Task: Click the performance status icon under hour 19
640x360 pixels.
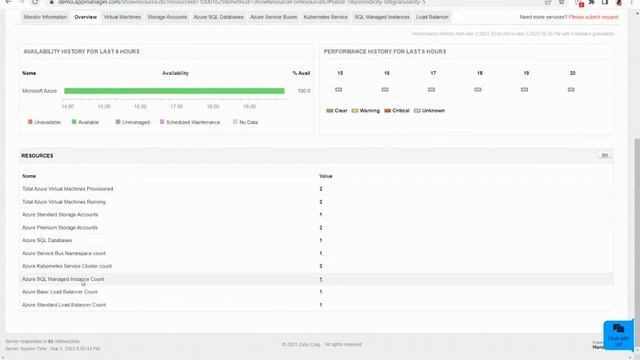Action: 524,89
